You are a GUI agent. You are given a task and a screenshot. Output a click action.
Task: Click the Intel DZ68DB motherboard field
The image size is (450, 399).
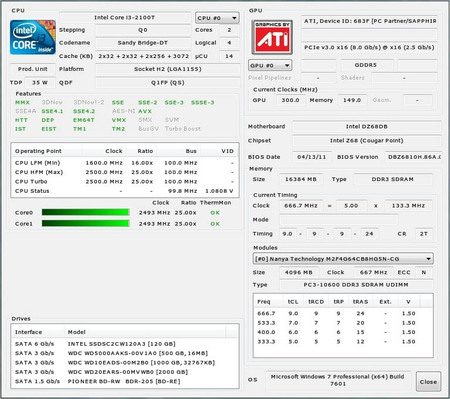point(366,127)
